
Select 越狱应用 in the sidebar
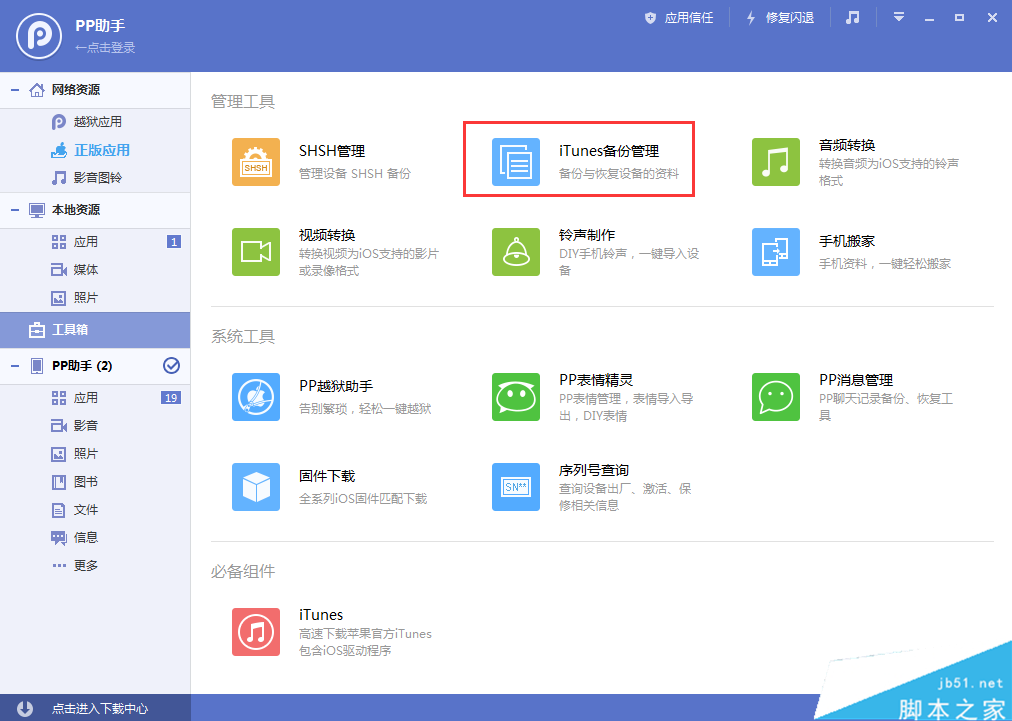tap(96, 122)
